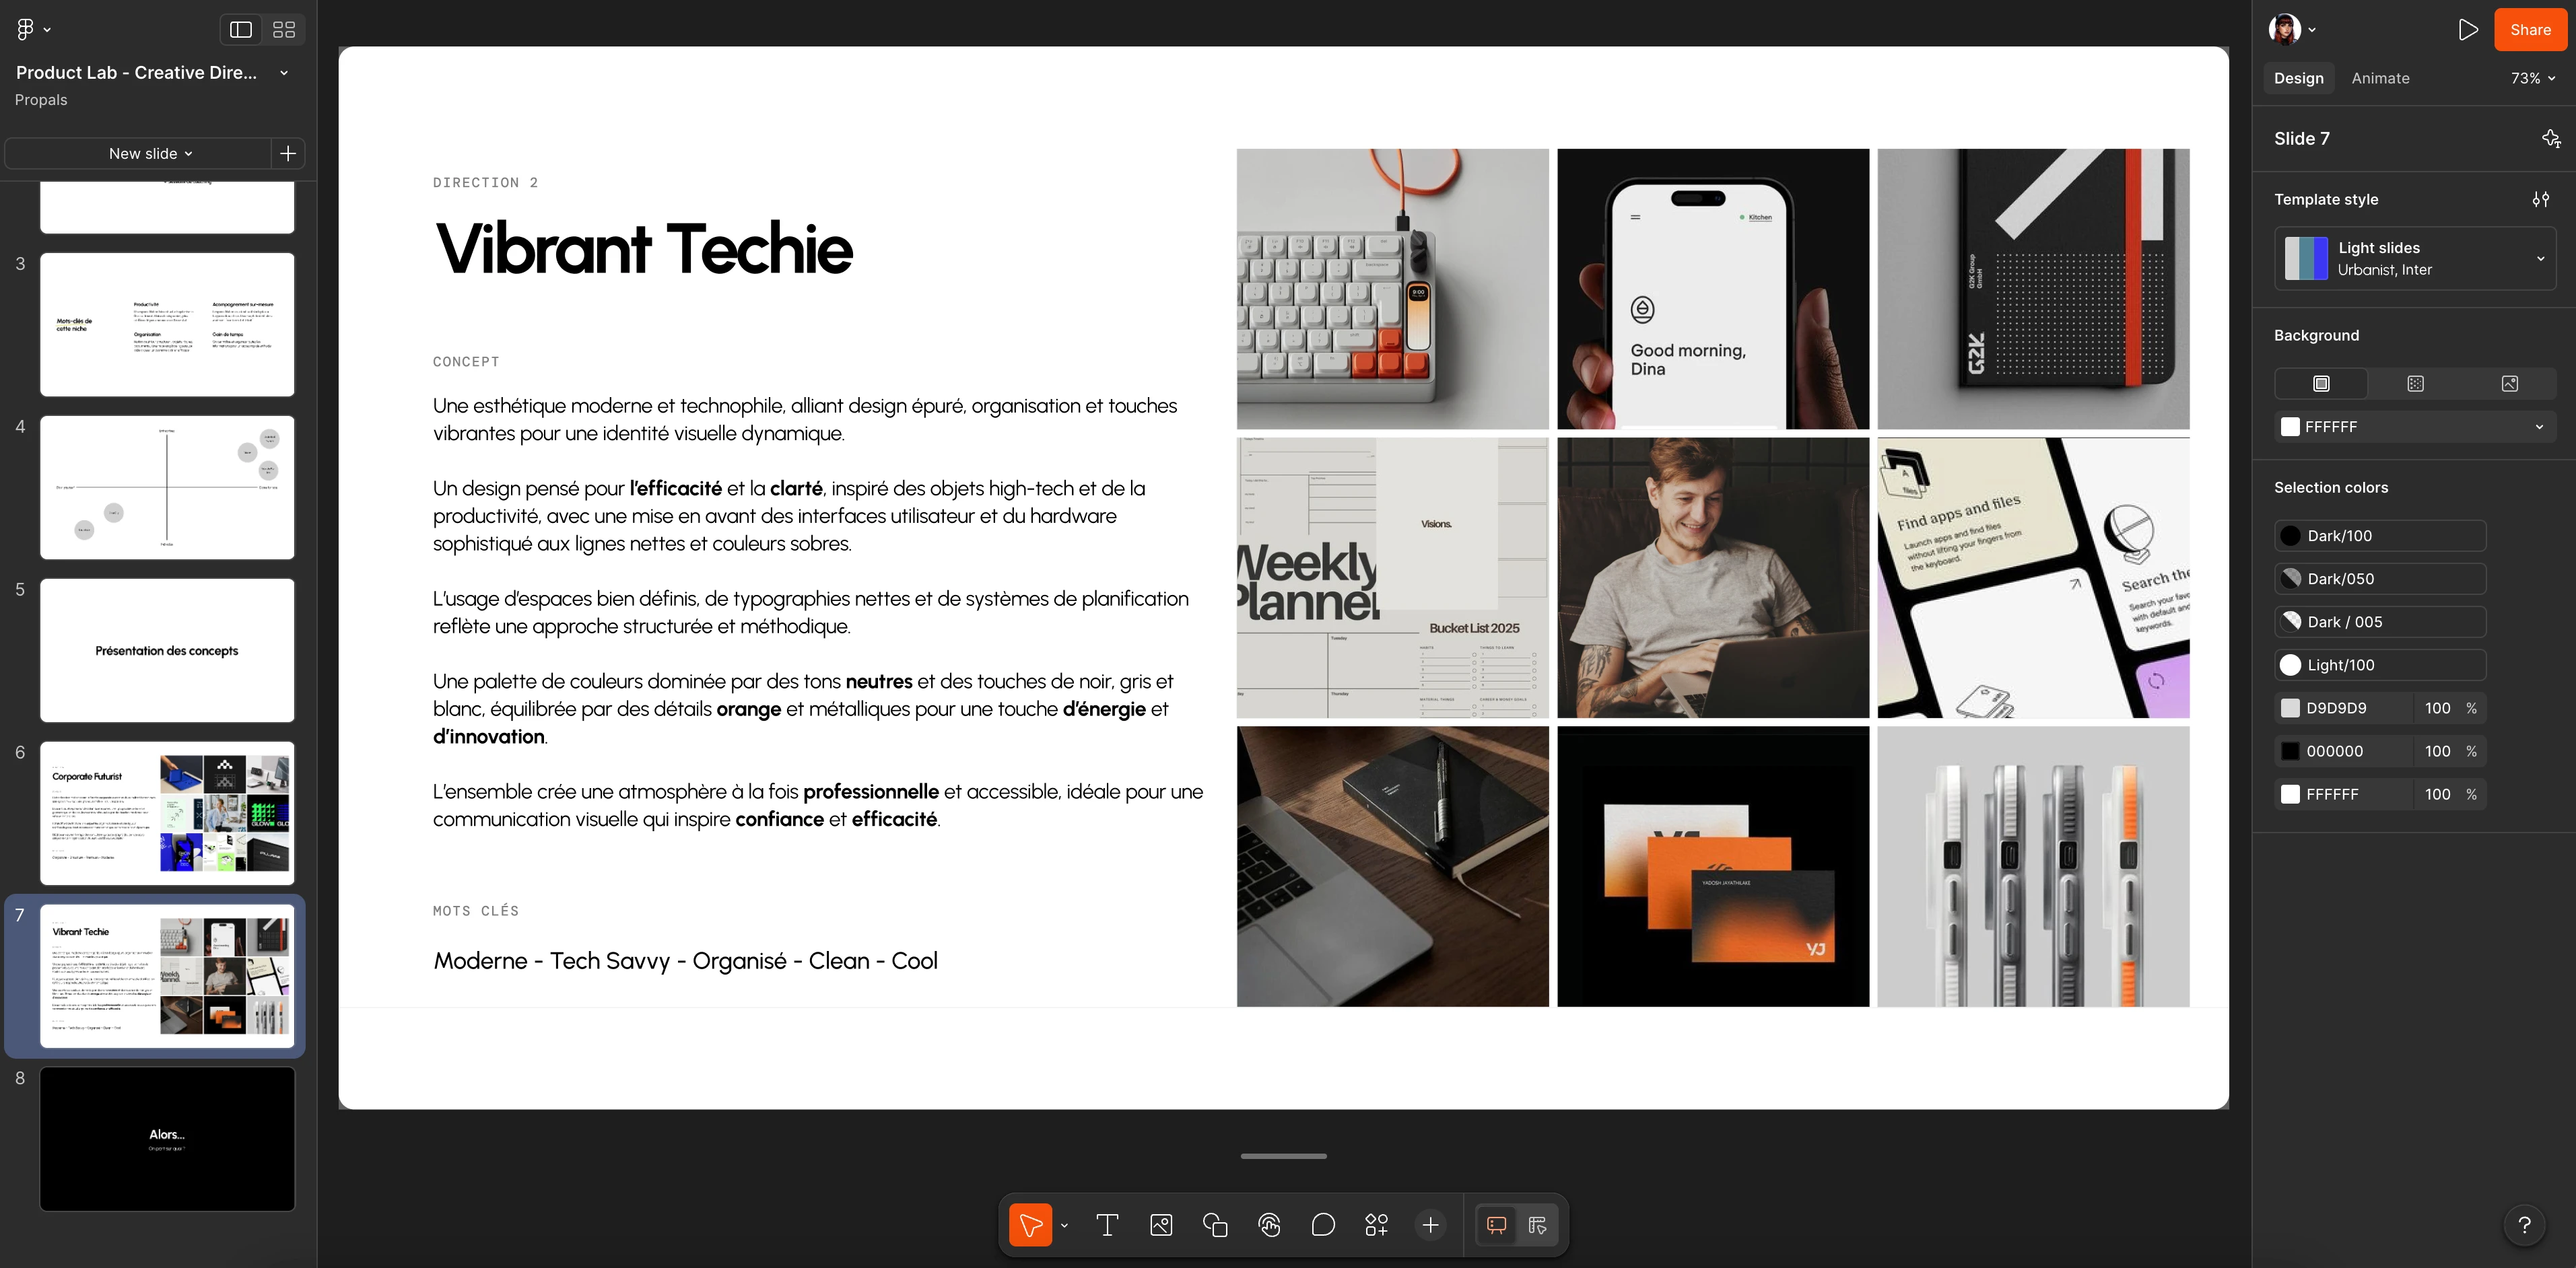Select the solid background fill option

(2321, 384)
